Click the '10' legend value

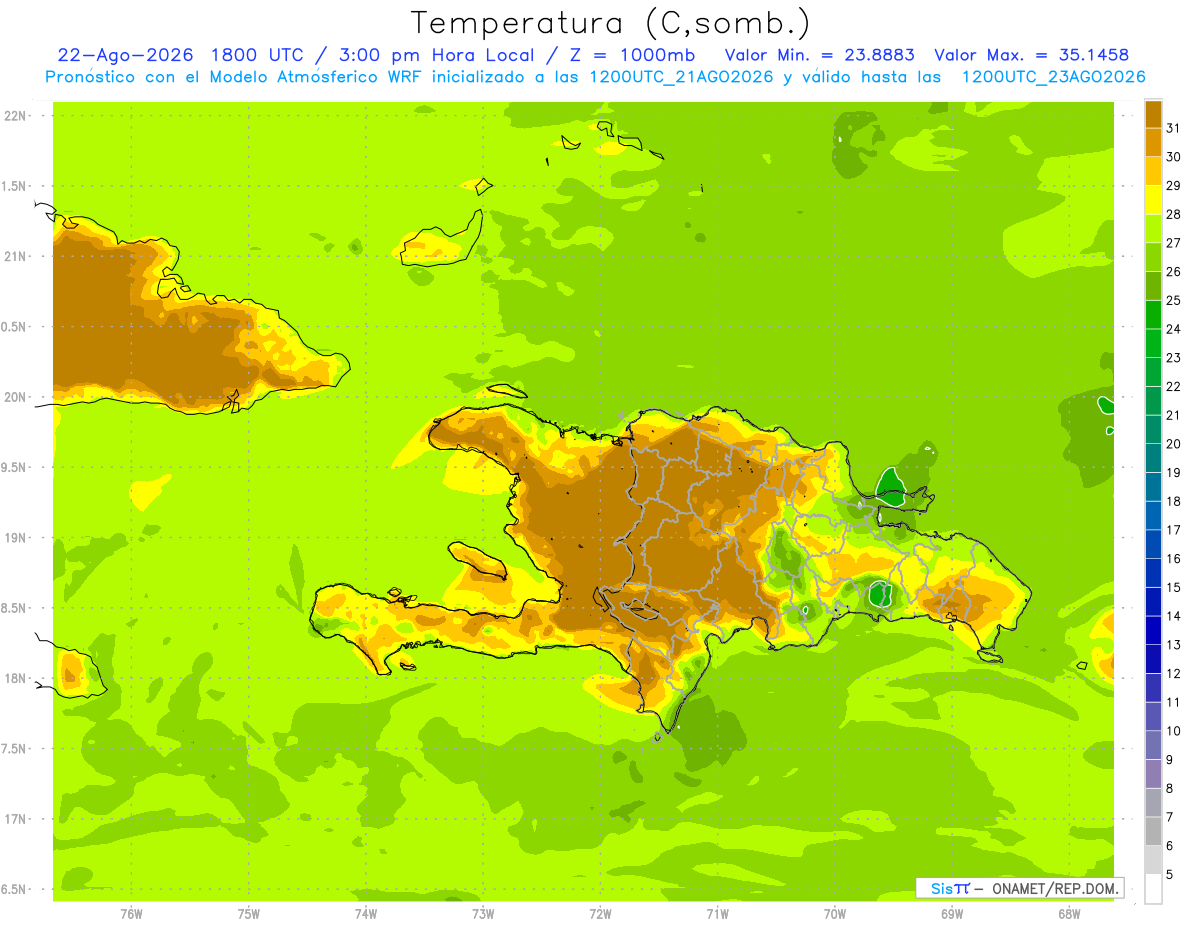pyautogui.click(x=1174, y=731)
